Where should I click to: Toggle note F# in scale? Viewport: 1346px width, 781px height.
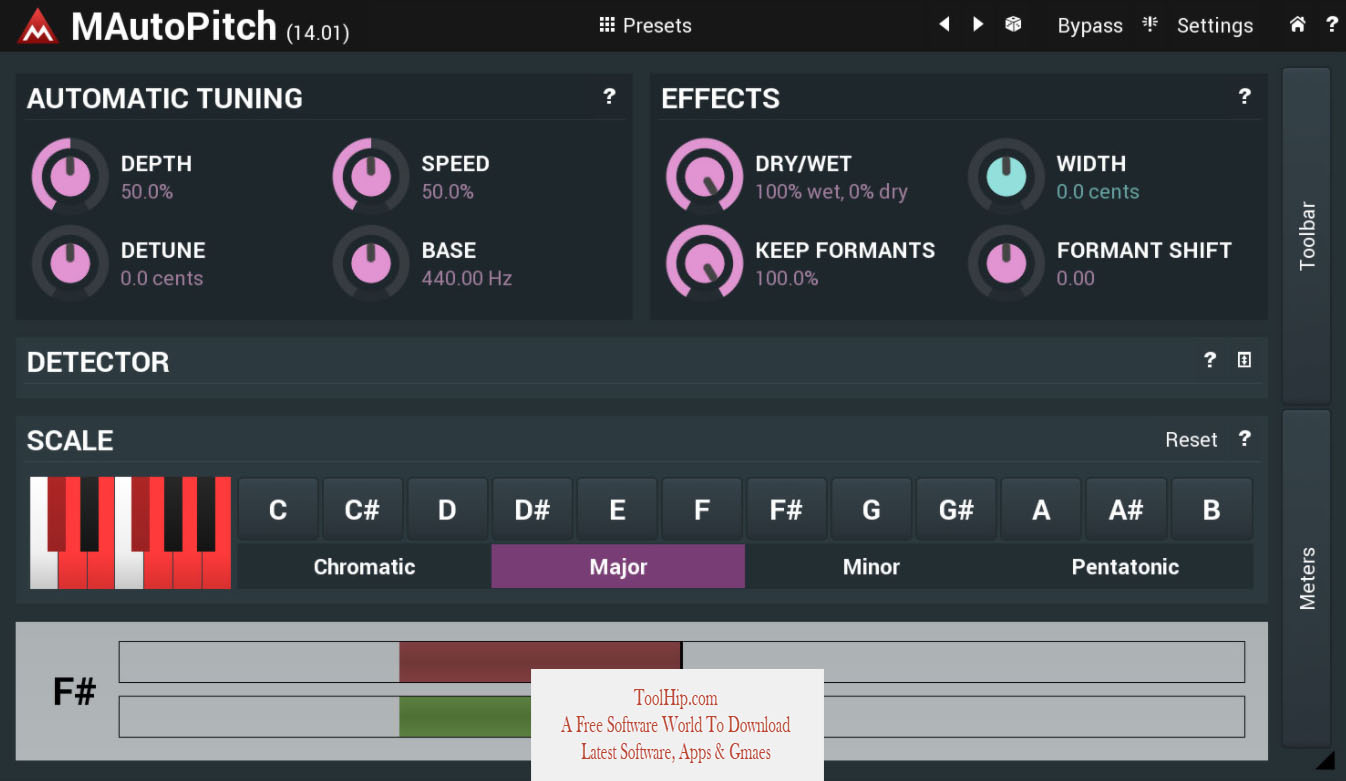(786, 510)
